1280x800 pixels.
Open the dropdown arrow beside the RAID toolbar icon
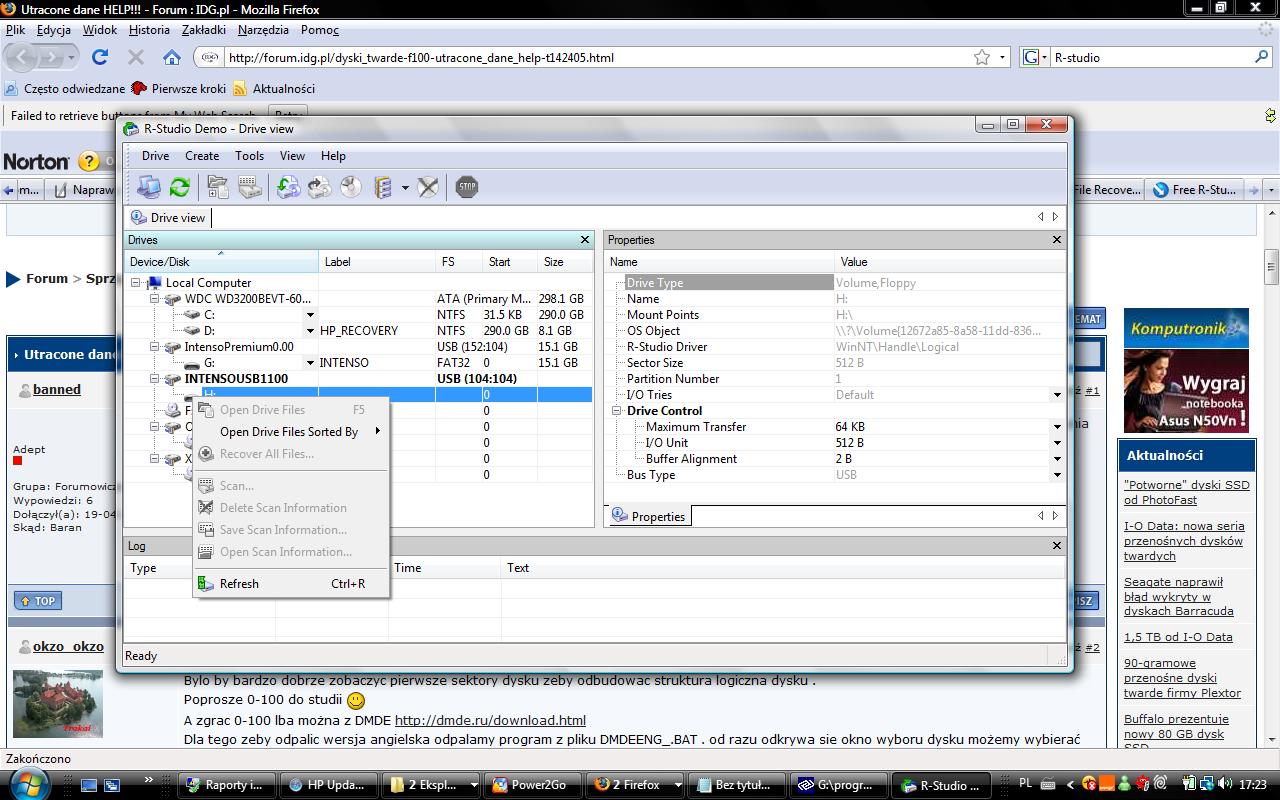coord(405,187)
